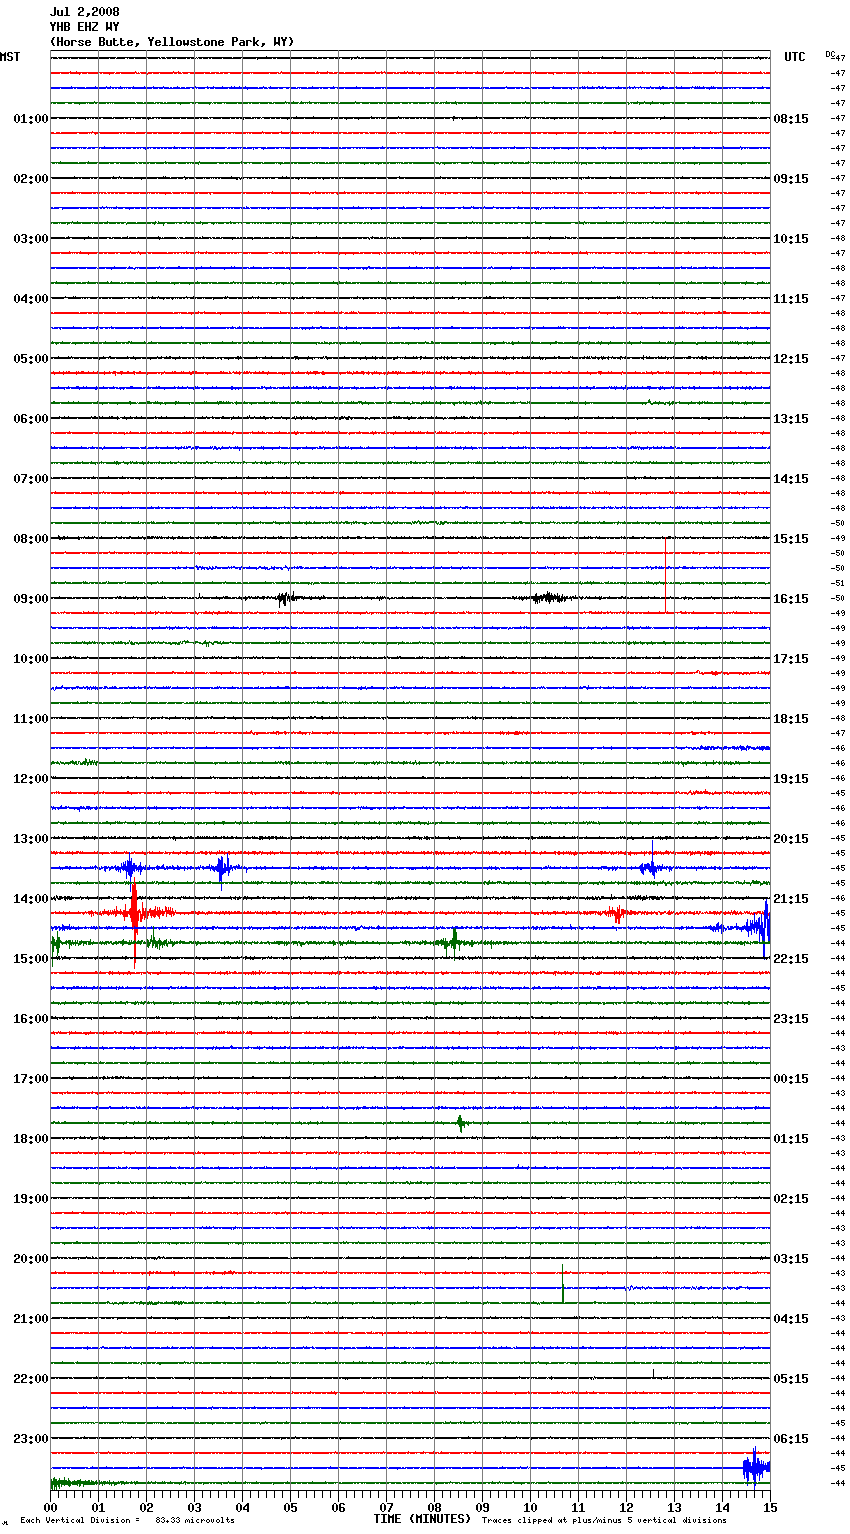This screenshot has width=850, height=1534.
Task: Click the 06:15 UTC label
Action: tap(791, 1439)
